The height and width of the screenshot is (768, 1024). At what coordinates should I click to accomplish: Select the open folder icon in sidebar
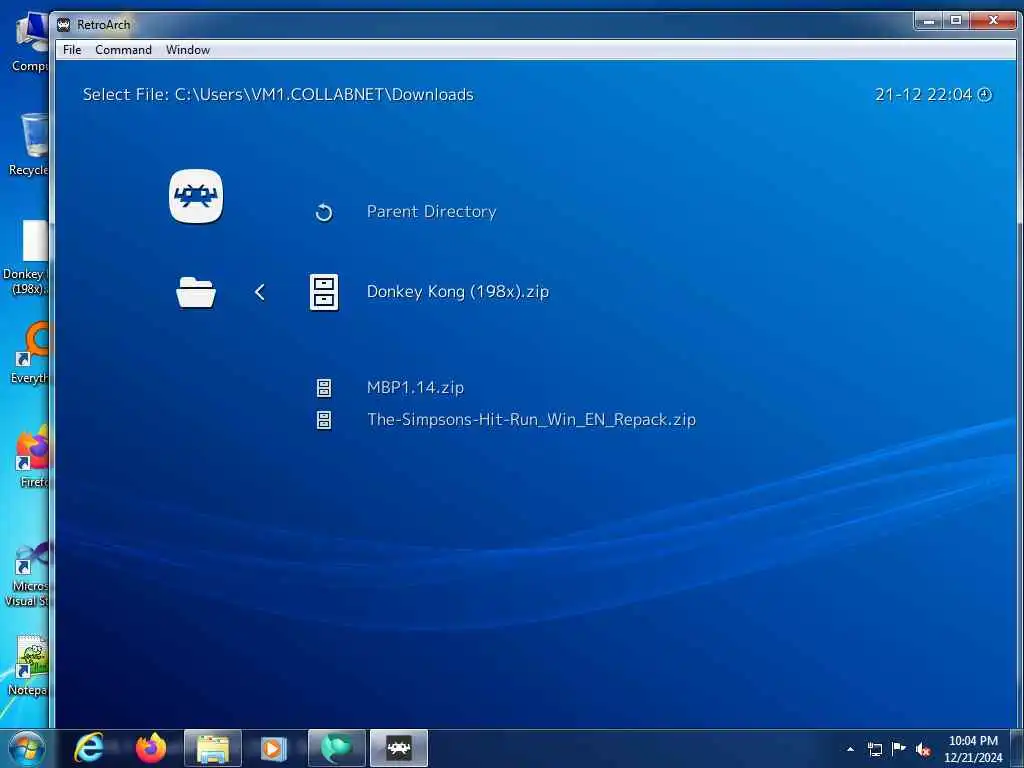click(196, 292)
